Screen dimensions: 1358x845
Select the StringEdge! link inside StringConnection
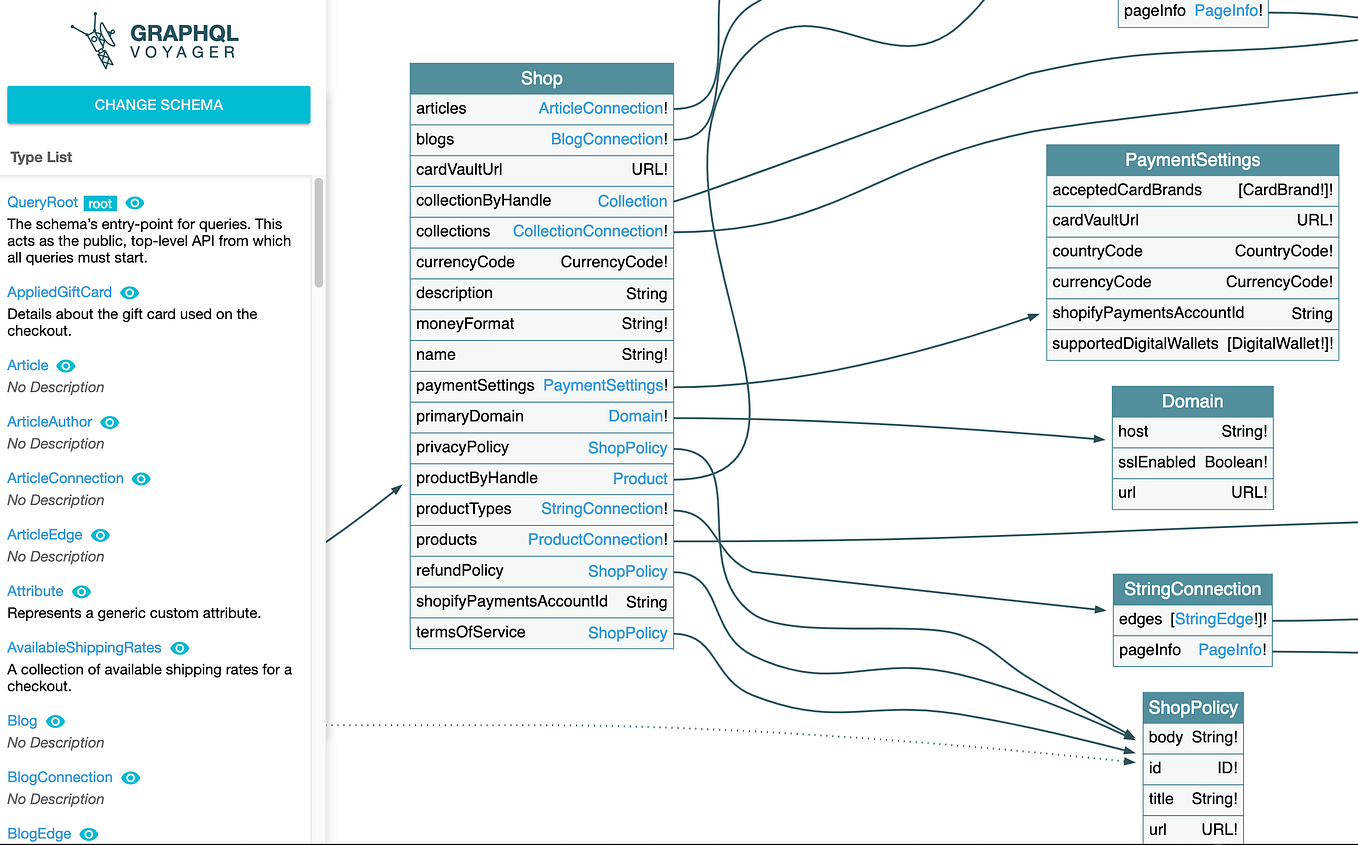click(x=1213, y=619)
